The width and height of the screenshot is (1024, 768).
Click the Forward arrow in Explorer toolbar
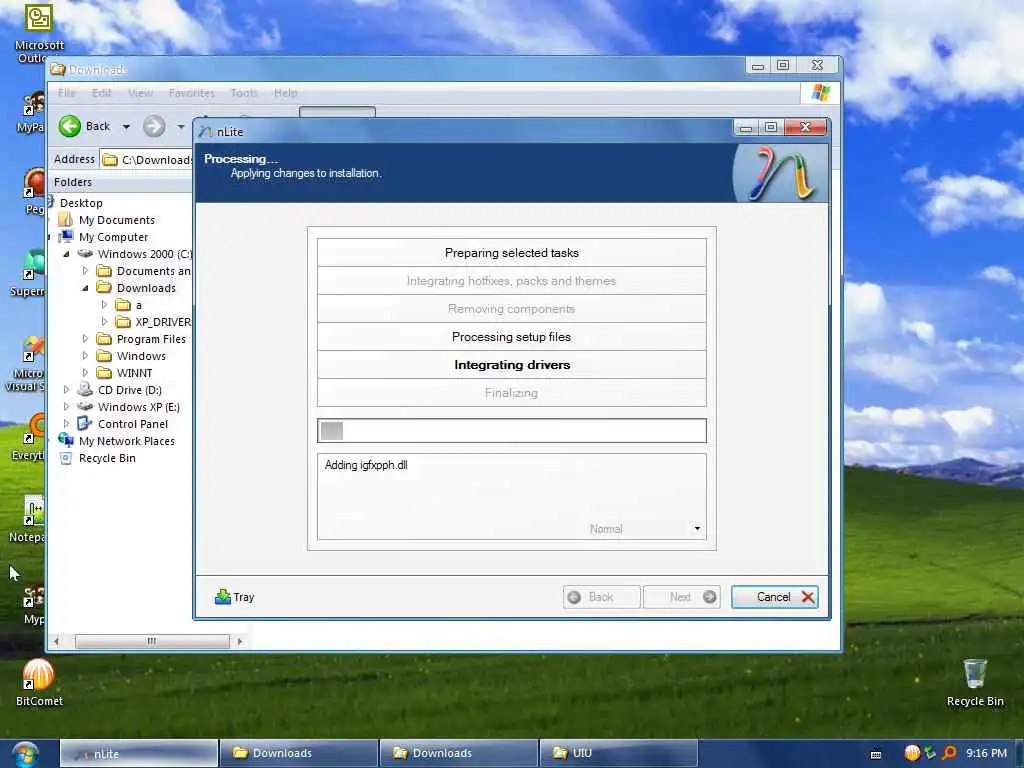tap(154, 126)
